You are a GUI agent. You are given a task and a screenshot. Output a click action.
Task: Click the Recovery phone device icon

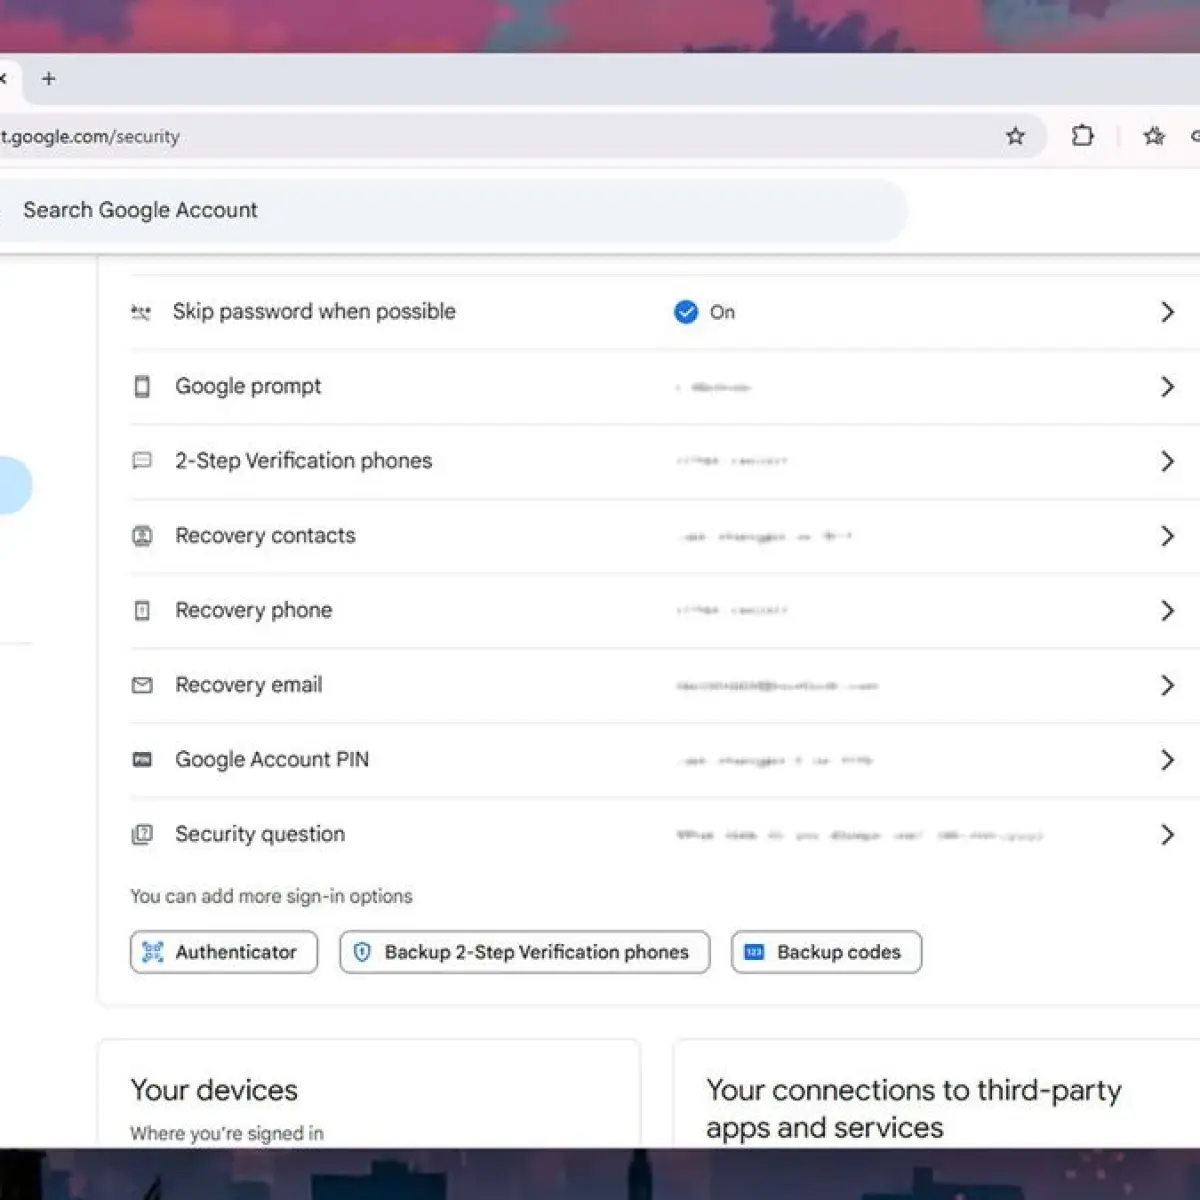[x=142, y=610]
